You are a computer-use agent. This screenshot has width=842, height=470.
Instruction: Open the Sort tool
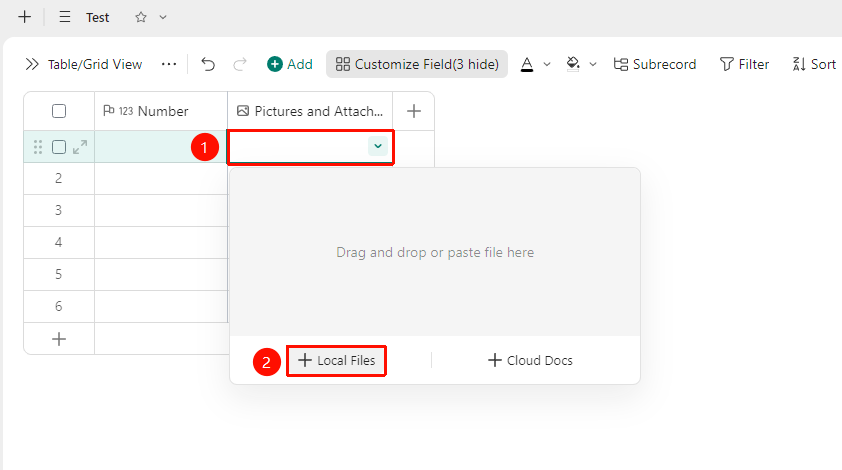[x=814, y=64]
